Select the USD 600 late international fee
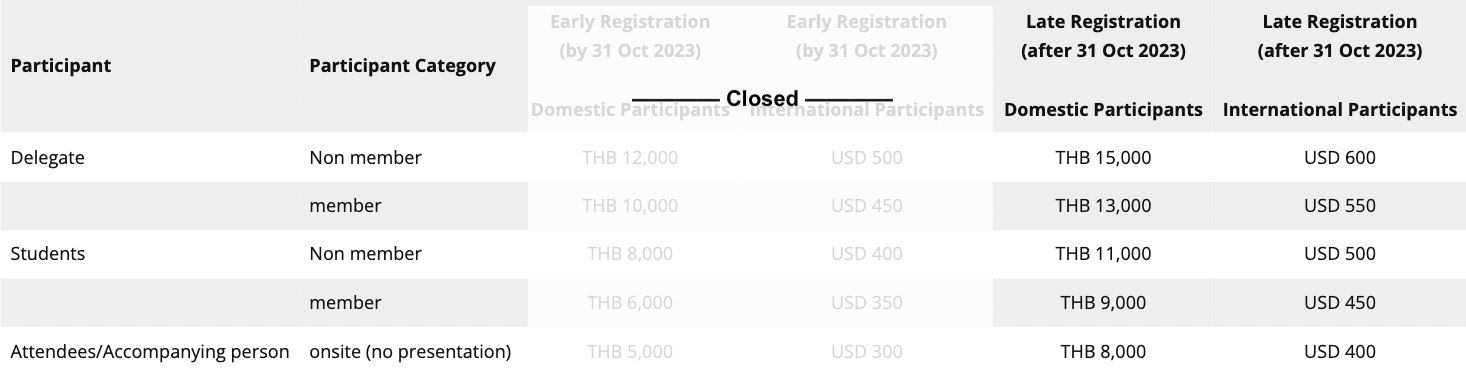Image resolution: width=1466 pixels, height=375 pixels. (x=1339, y=157)
